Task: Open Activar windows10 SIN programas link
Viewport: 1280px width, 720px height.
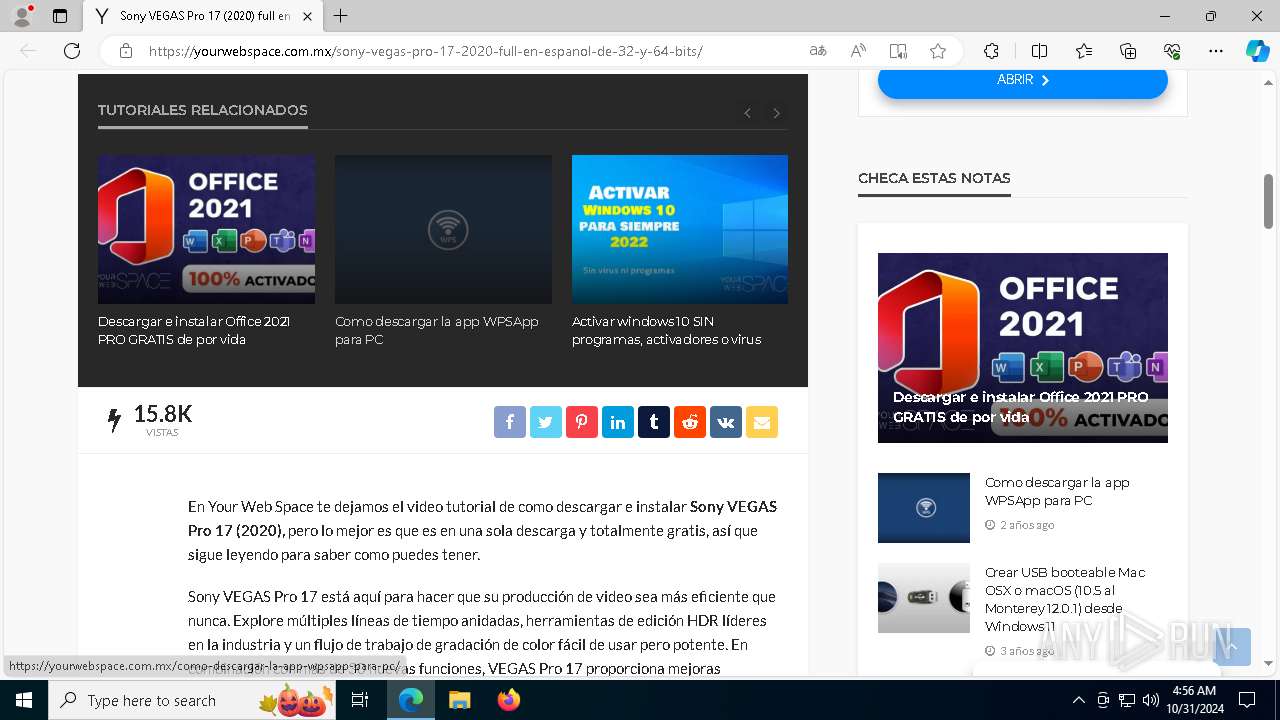Action: point(667,330)
